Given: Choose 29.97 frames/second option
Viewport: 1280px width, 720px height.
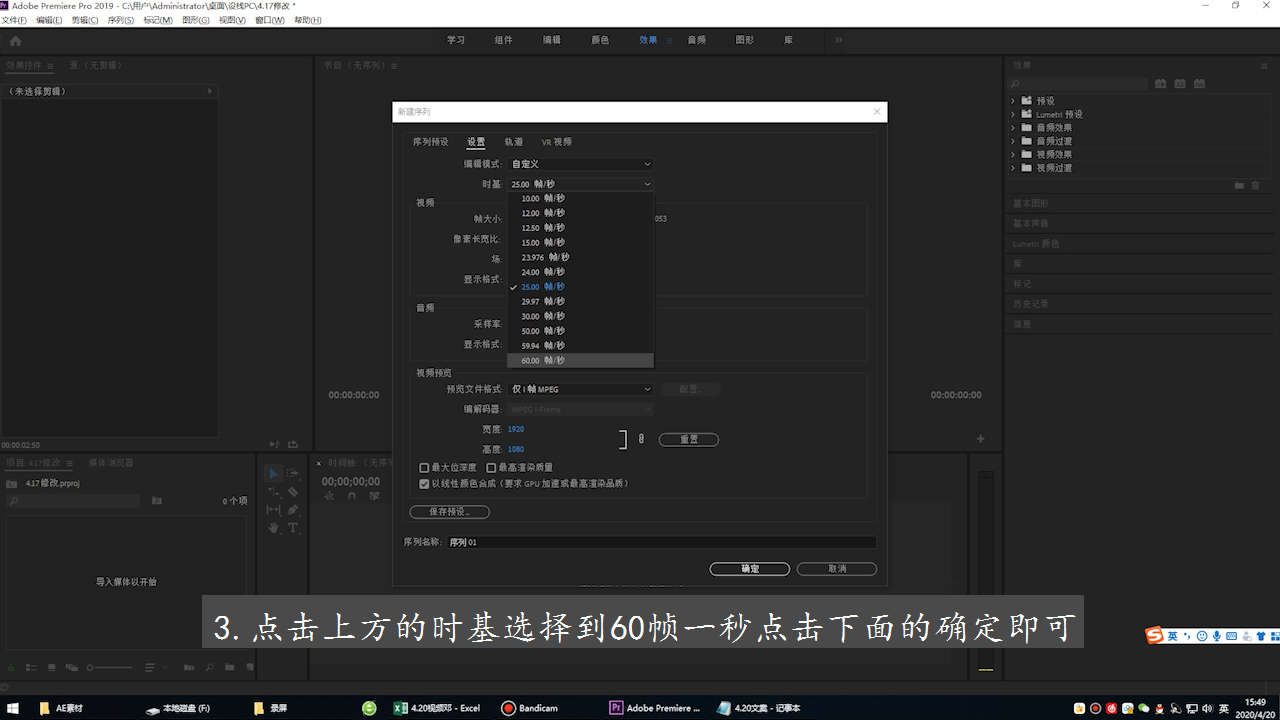Looking at the screenshot, I should point(581,301).
